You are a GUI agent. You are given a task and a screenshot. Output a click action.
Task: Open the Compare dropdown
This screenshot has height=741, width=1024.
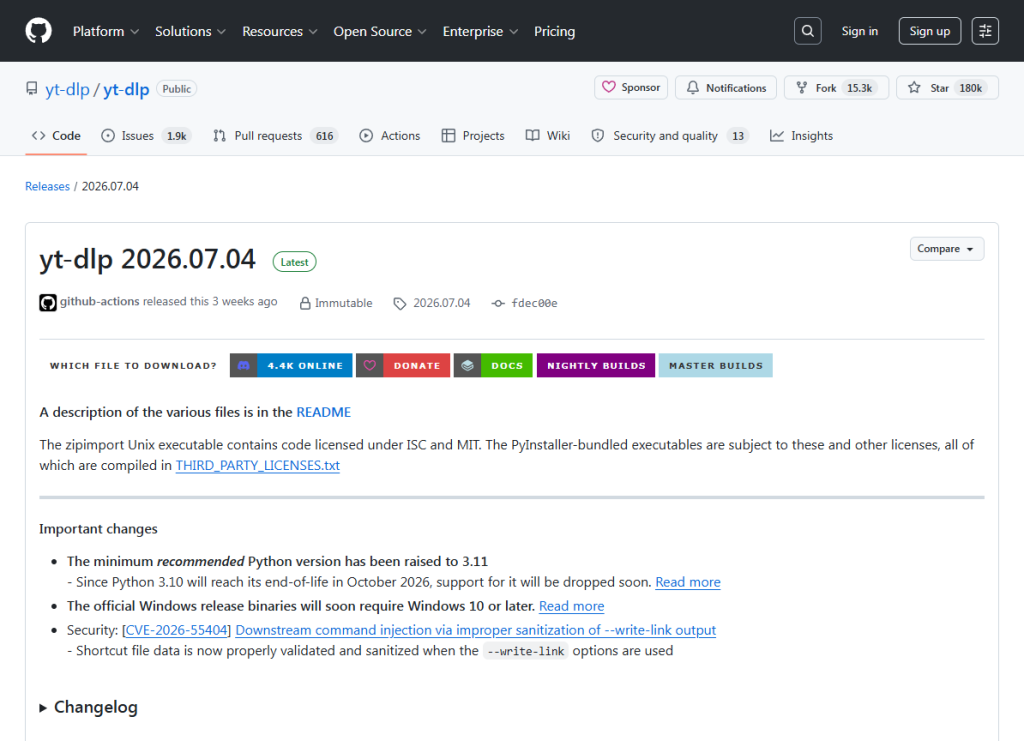pos(946,249)
